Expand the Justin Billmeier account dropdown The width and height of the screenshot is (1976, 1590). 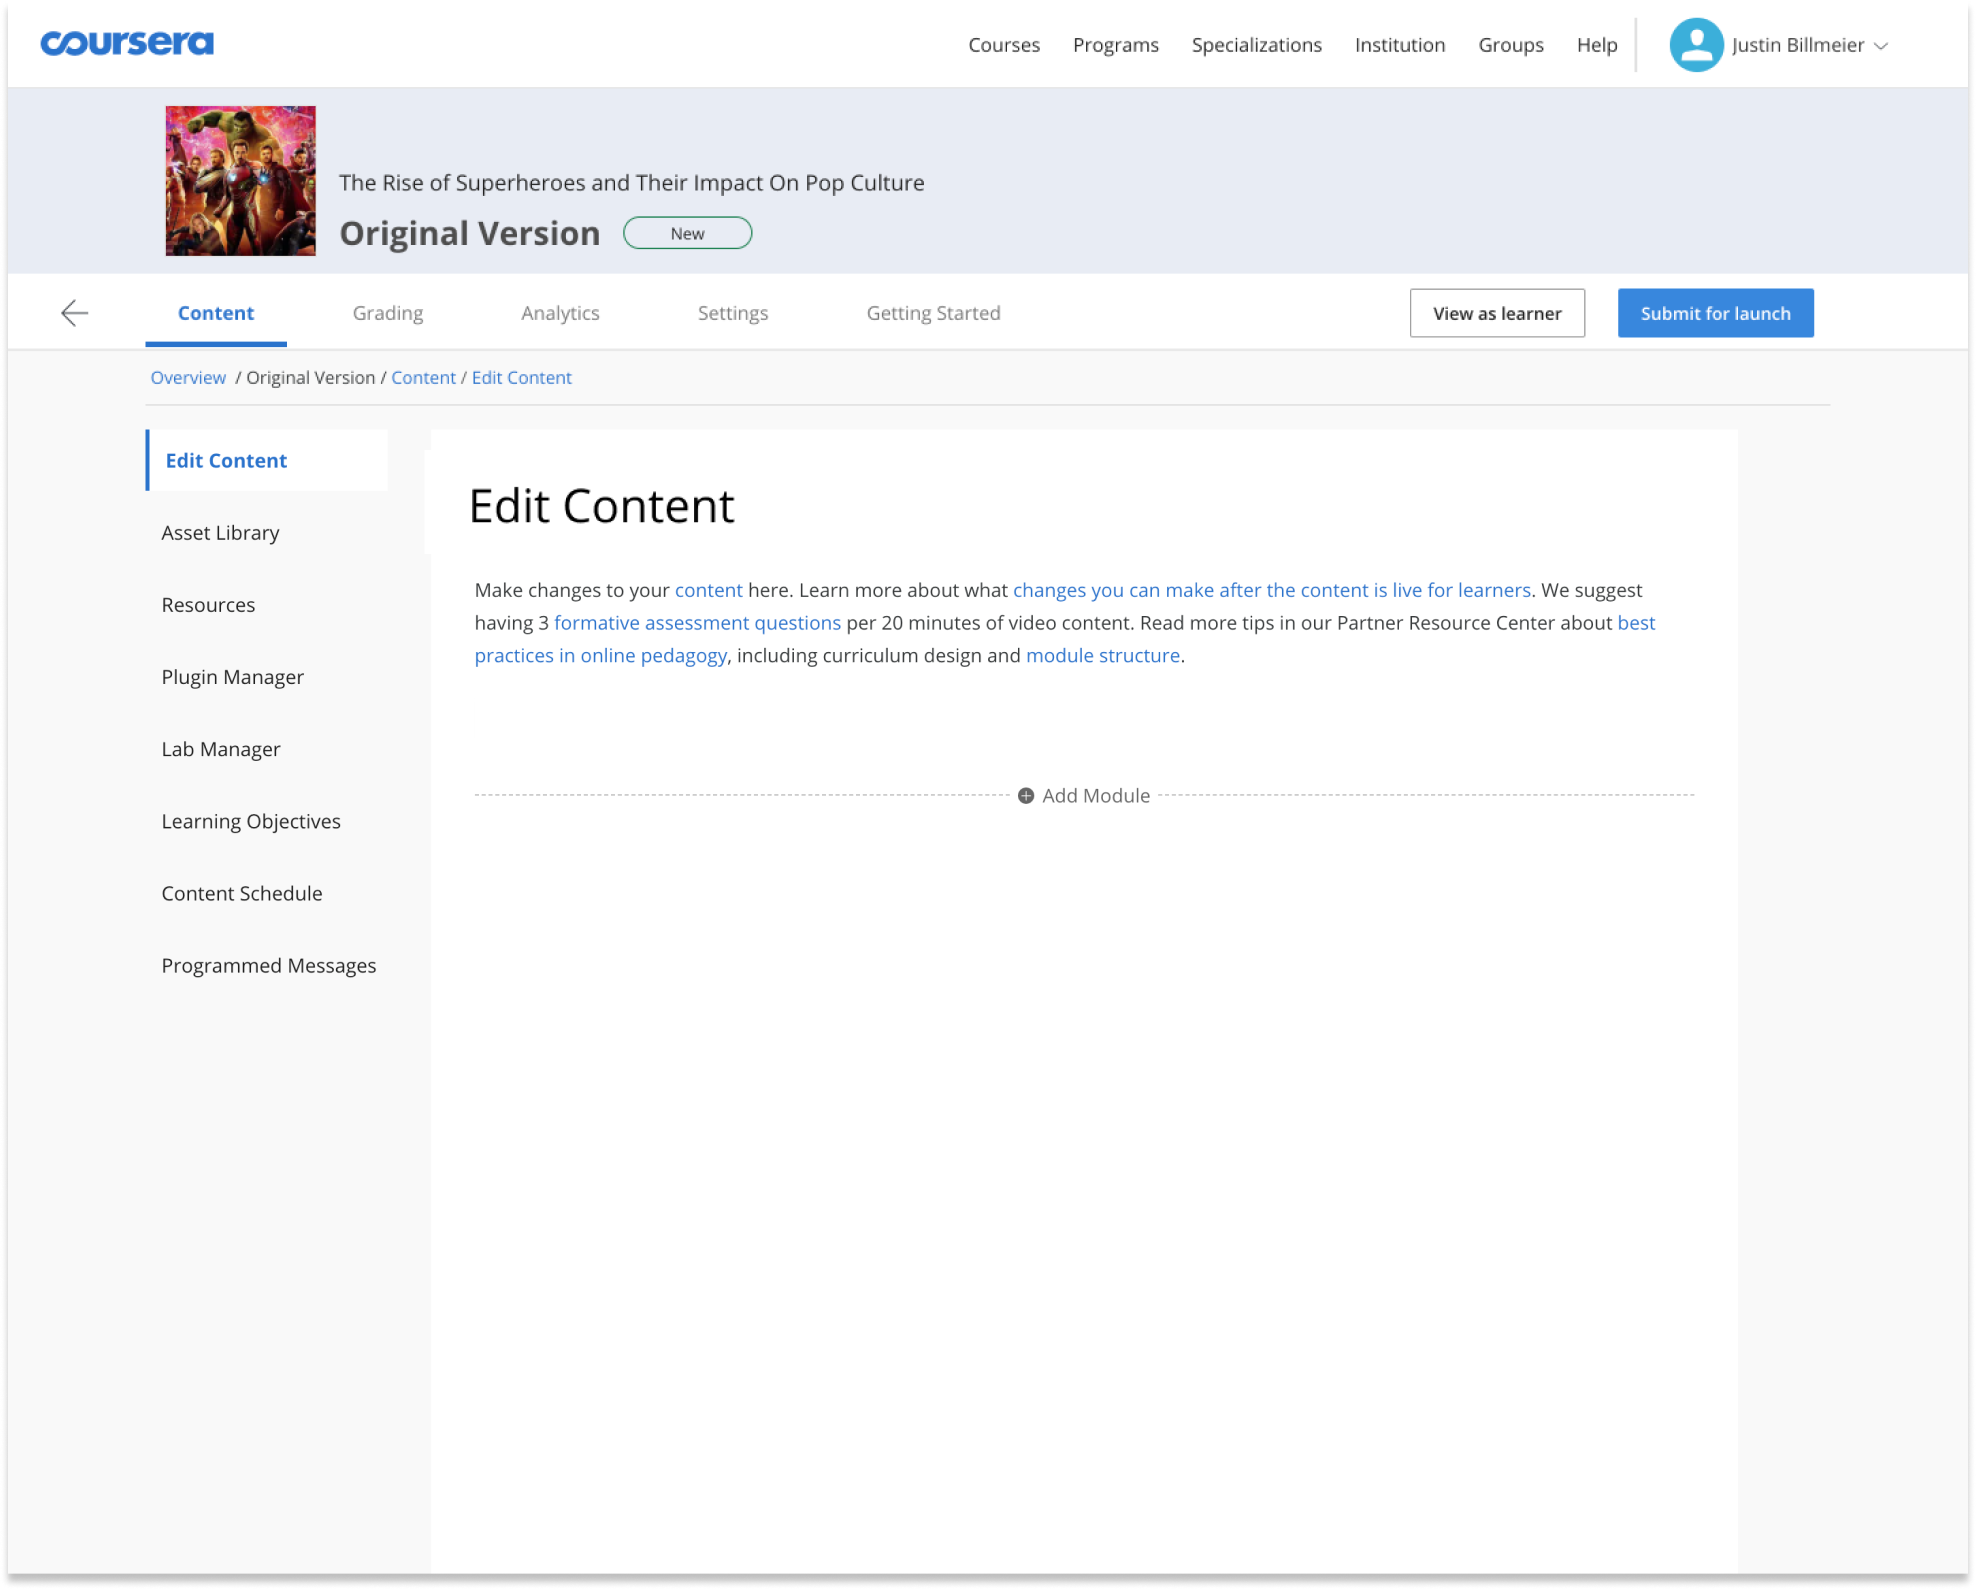(1881, 46)
